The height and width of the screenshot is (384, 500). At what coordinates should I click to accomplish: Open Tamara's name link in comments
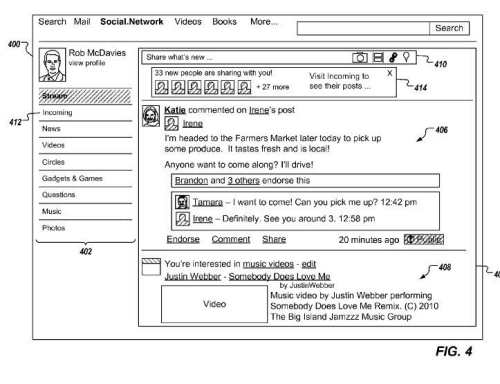pyautogui.click(x=208, y=202)
